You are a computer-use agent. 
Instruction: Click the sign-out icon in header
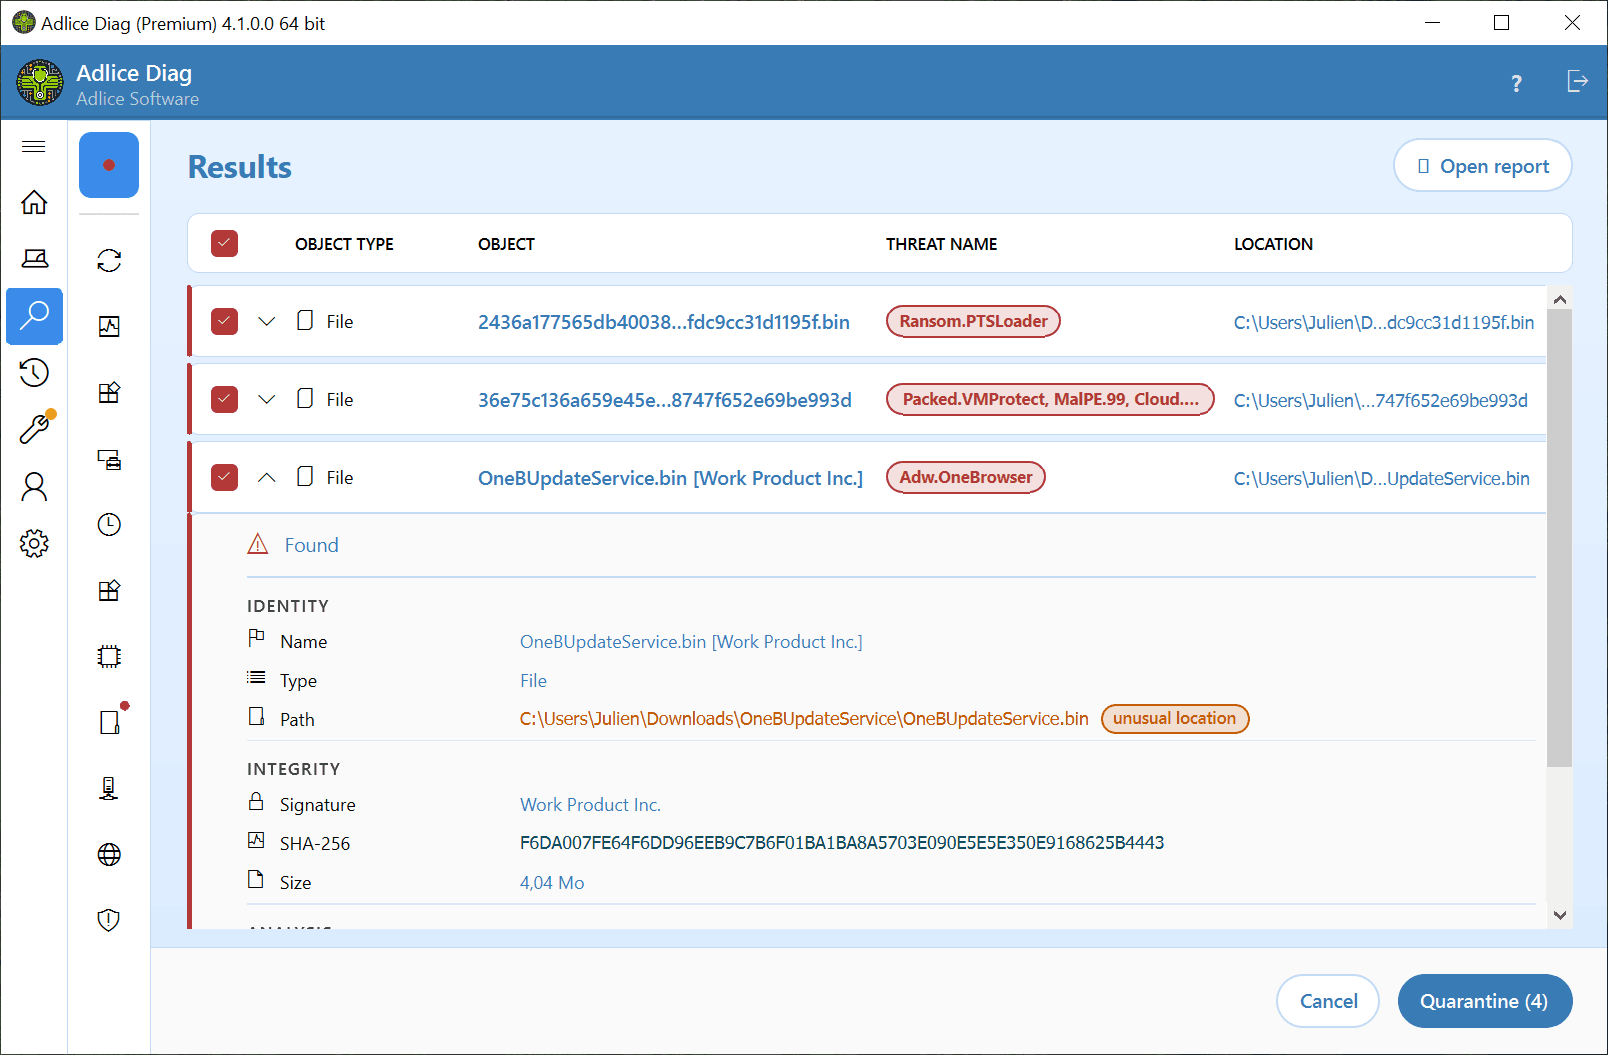[1577, 81]
